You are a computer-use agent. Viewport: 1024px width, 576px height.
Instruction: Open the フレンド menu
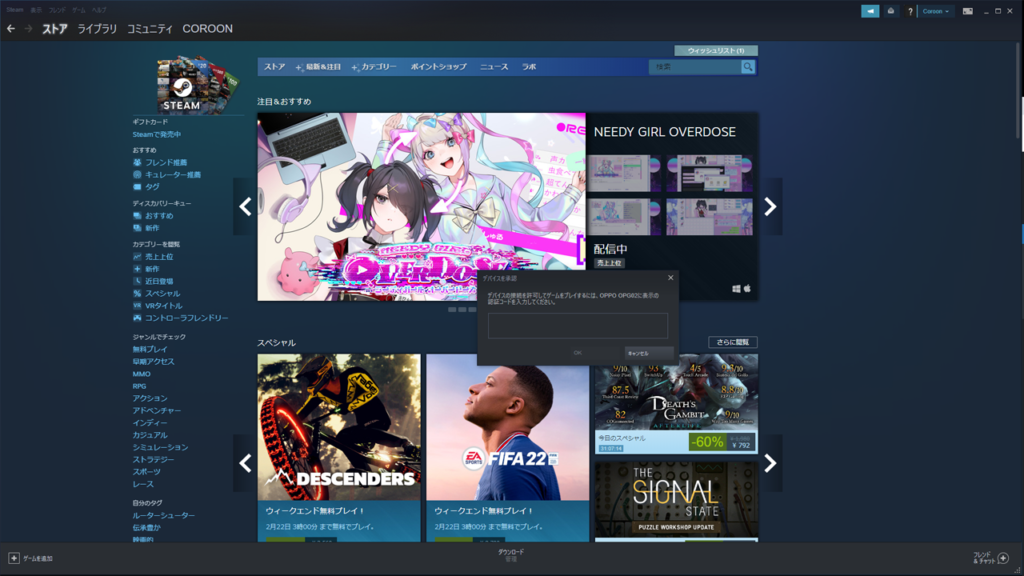point(57,10)
